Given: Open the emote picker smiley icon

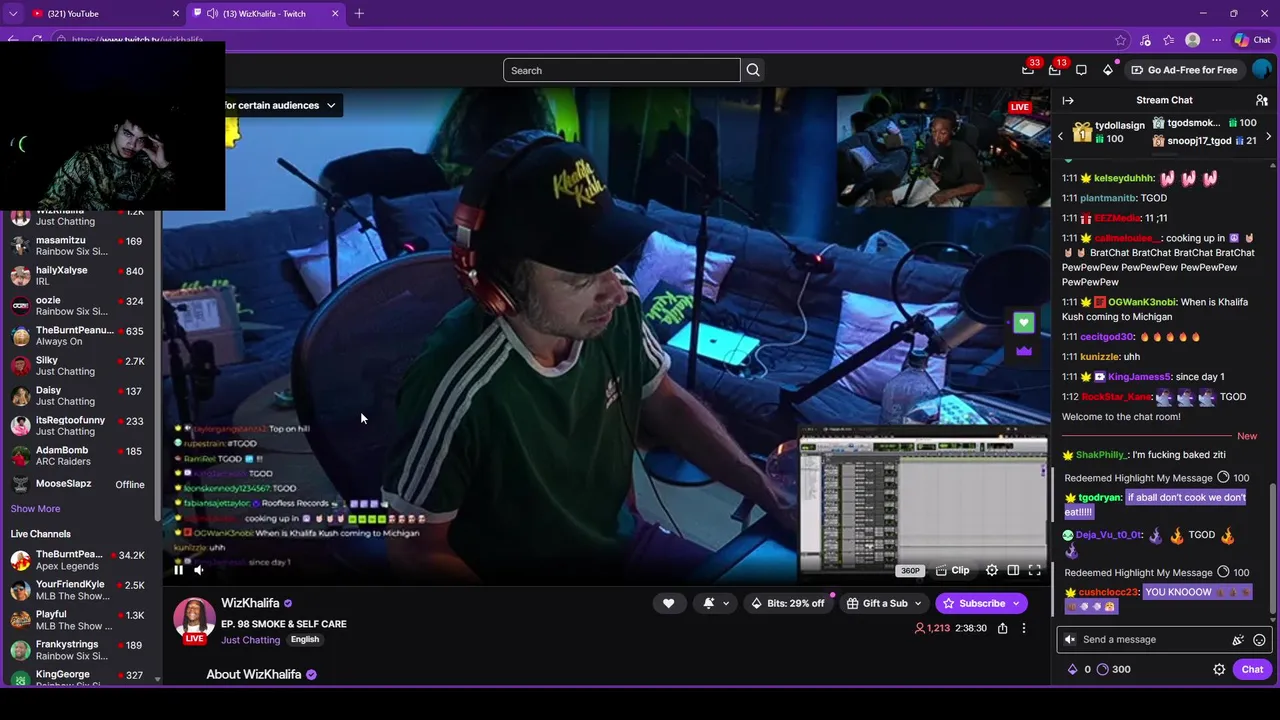Looking at the screenshot, I should pos(1259,640).
